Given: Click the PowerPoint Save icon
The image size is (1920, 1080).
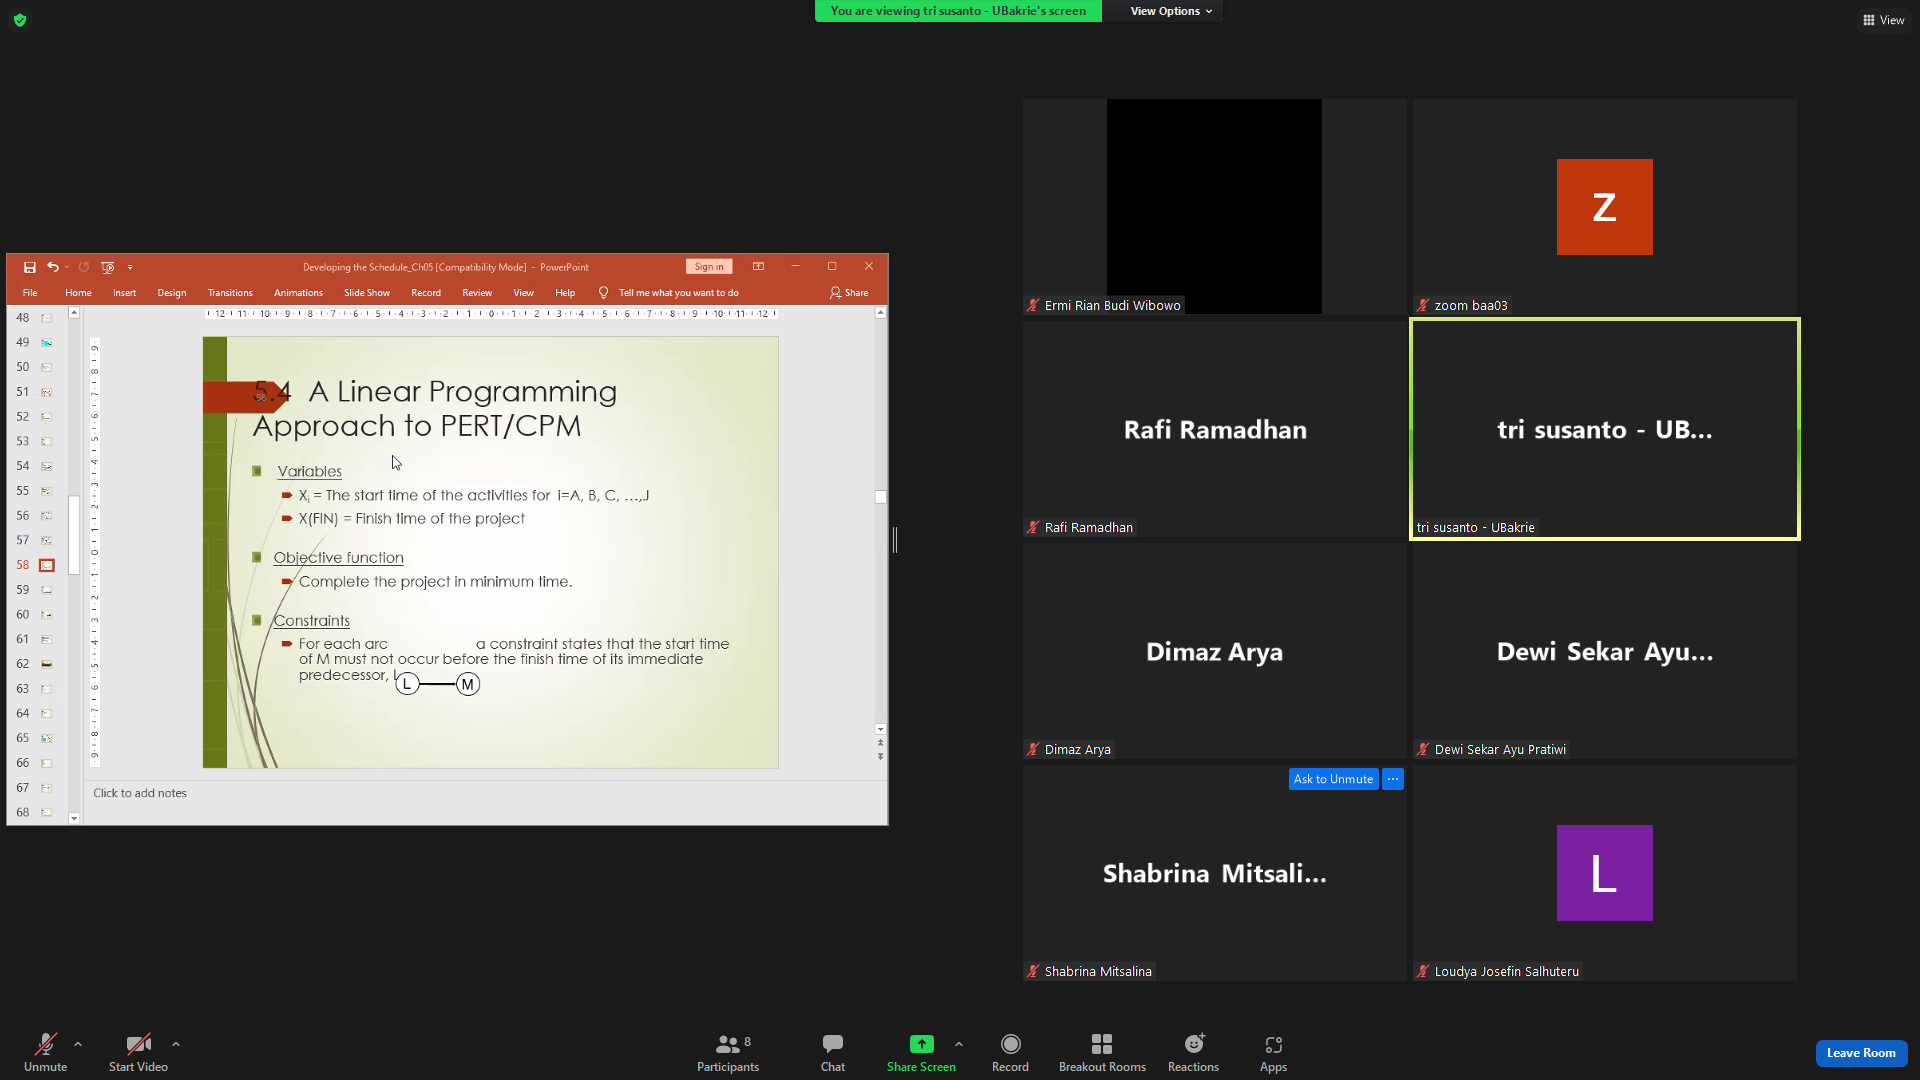Looking at the screenshot, I should pos(30,267).
